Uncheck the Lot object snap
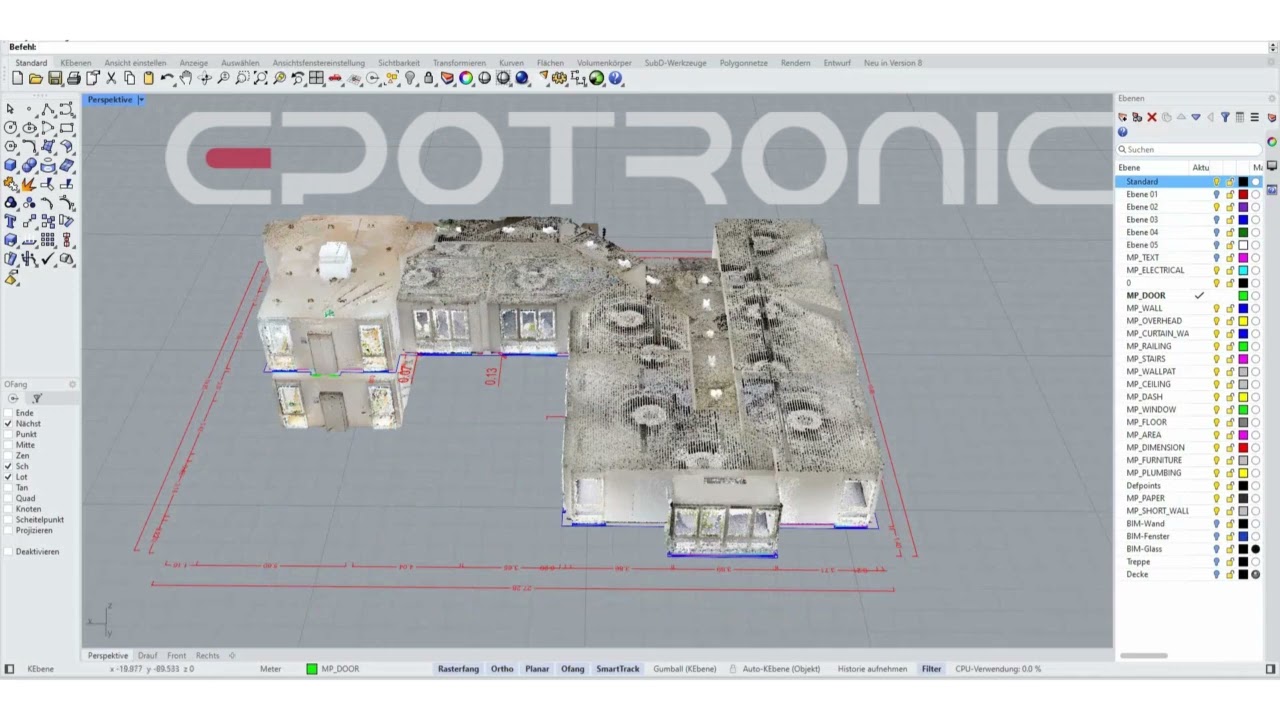This screenshot has height=720, width=1280. (x=8, y=477)
